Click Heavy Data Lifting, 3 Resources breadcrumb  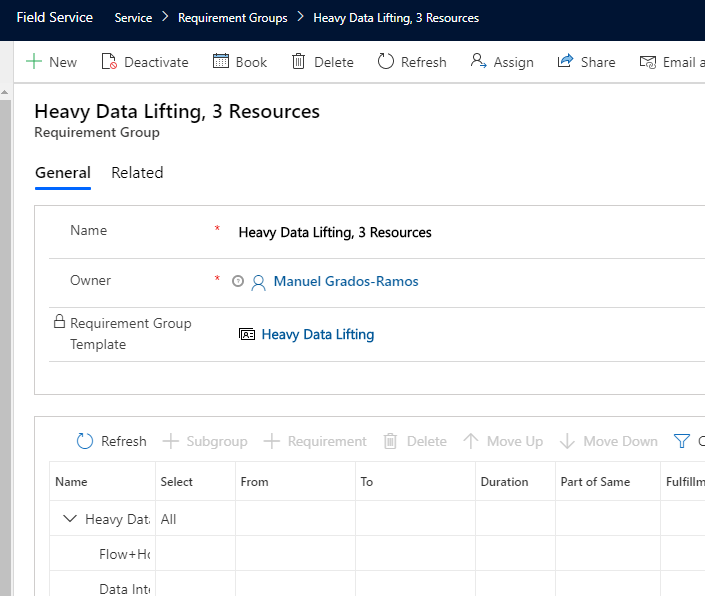[x=396, y=18]
